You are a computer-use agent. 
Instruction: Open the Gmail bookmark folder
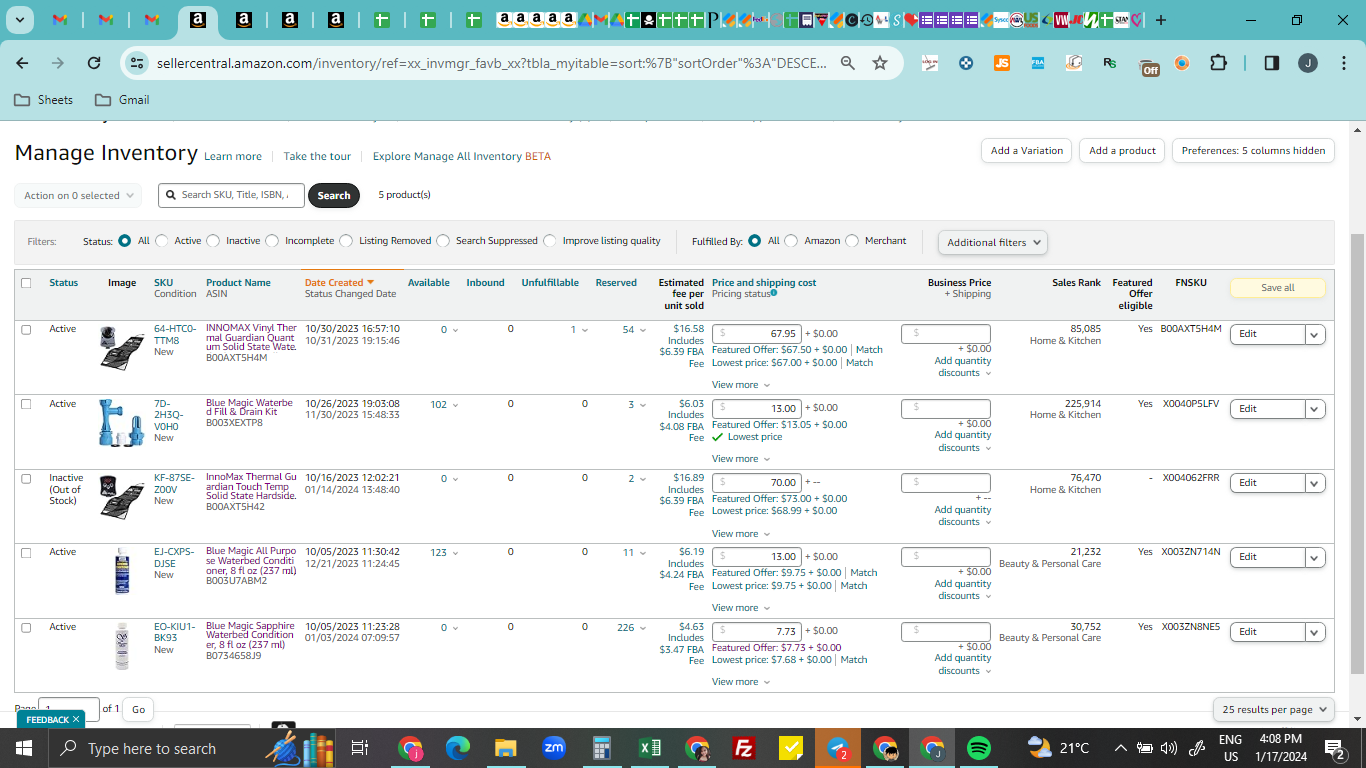tap(122, 100)
